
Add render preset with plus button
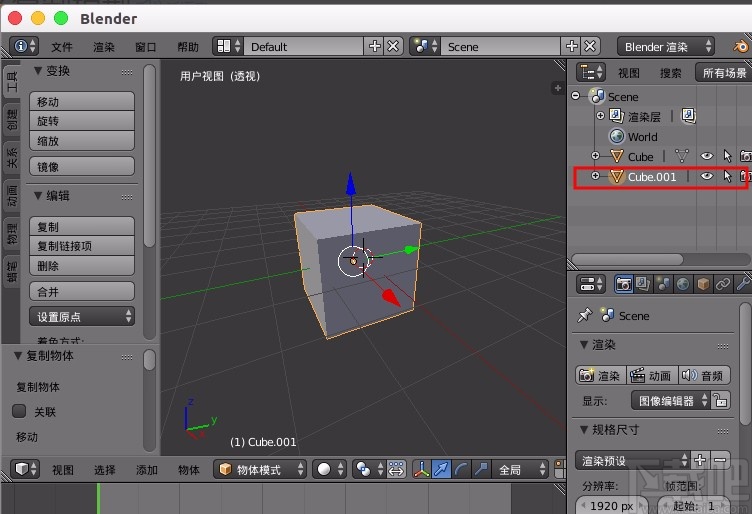pos(700,460)
